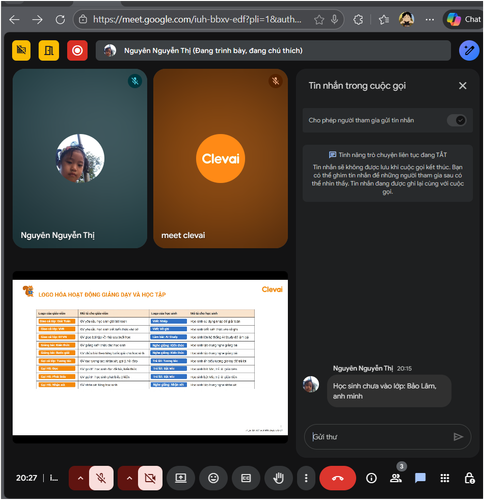Send the chat message arrow icon

click(458, 437)
